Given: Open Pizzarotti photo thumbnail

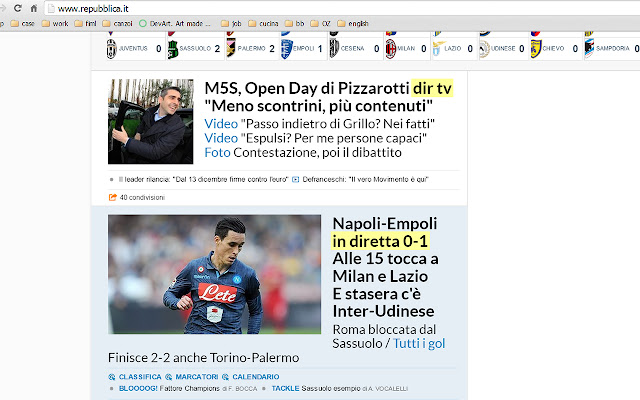Looking at the screenshot, I should pos(151,122).
